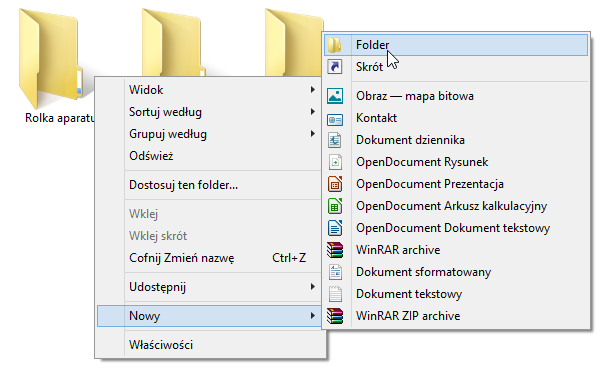Choose Dostosuj ten folder...
This screenshot has height=371, width=604.
click(210, 185)
